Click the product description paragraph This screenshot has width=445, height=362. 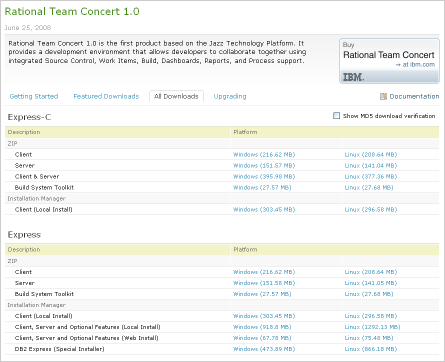click(x=157, y=52)
